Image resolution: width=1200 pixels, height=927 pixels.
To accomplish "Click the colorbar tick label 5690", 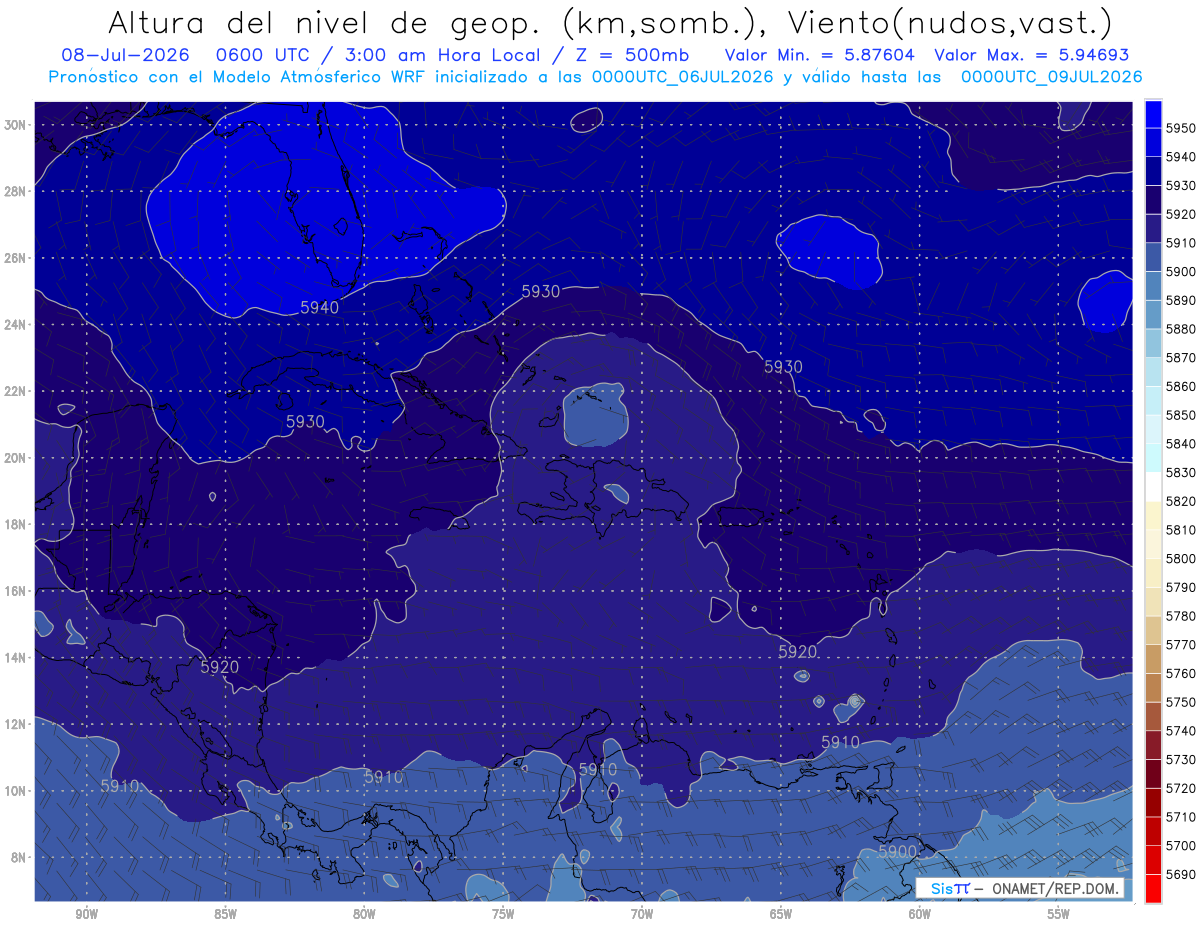I will pyautogui.click(x=1182, y=874).
